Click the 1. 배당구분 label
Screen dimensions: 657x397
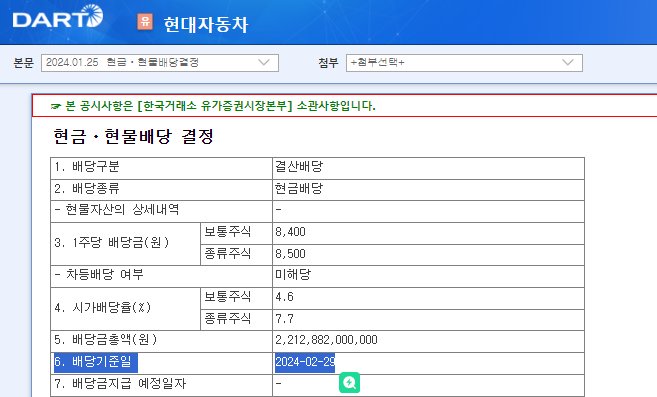click(87, 166)
